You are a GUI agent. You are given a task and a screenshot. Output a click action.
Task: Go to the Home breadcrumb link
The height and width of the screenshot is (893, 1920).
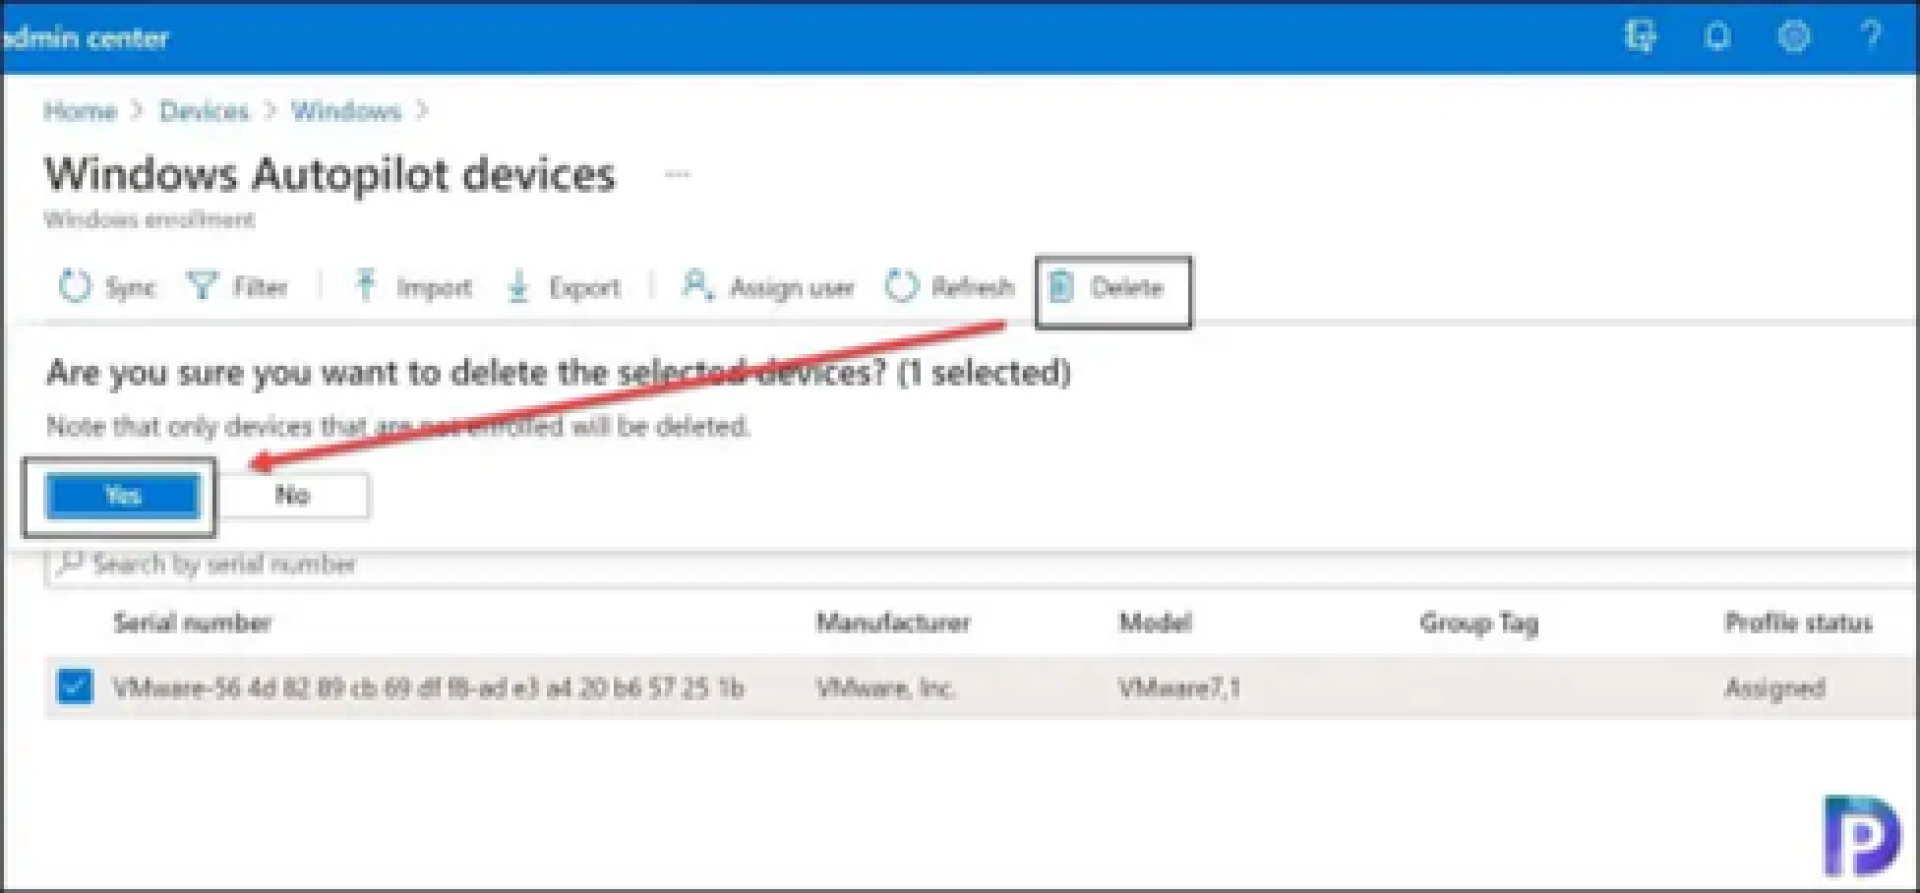[80, 111]
